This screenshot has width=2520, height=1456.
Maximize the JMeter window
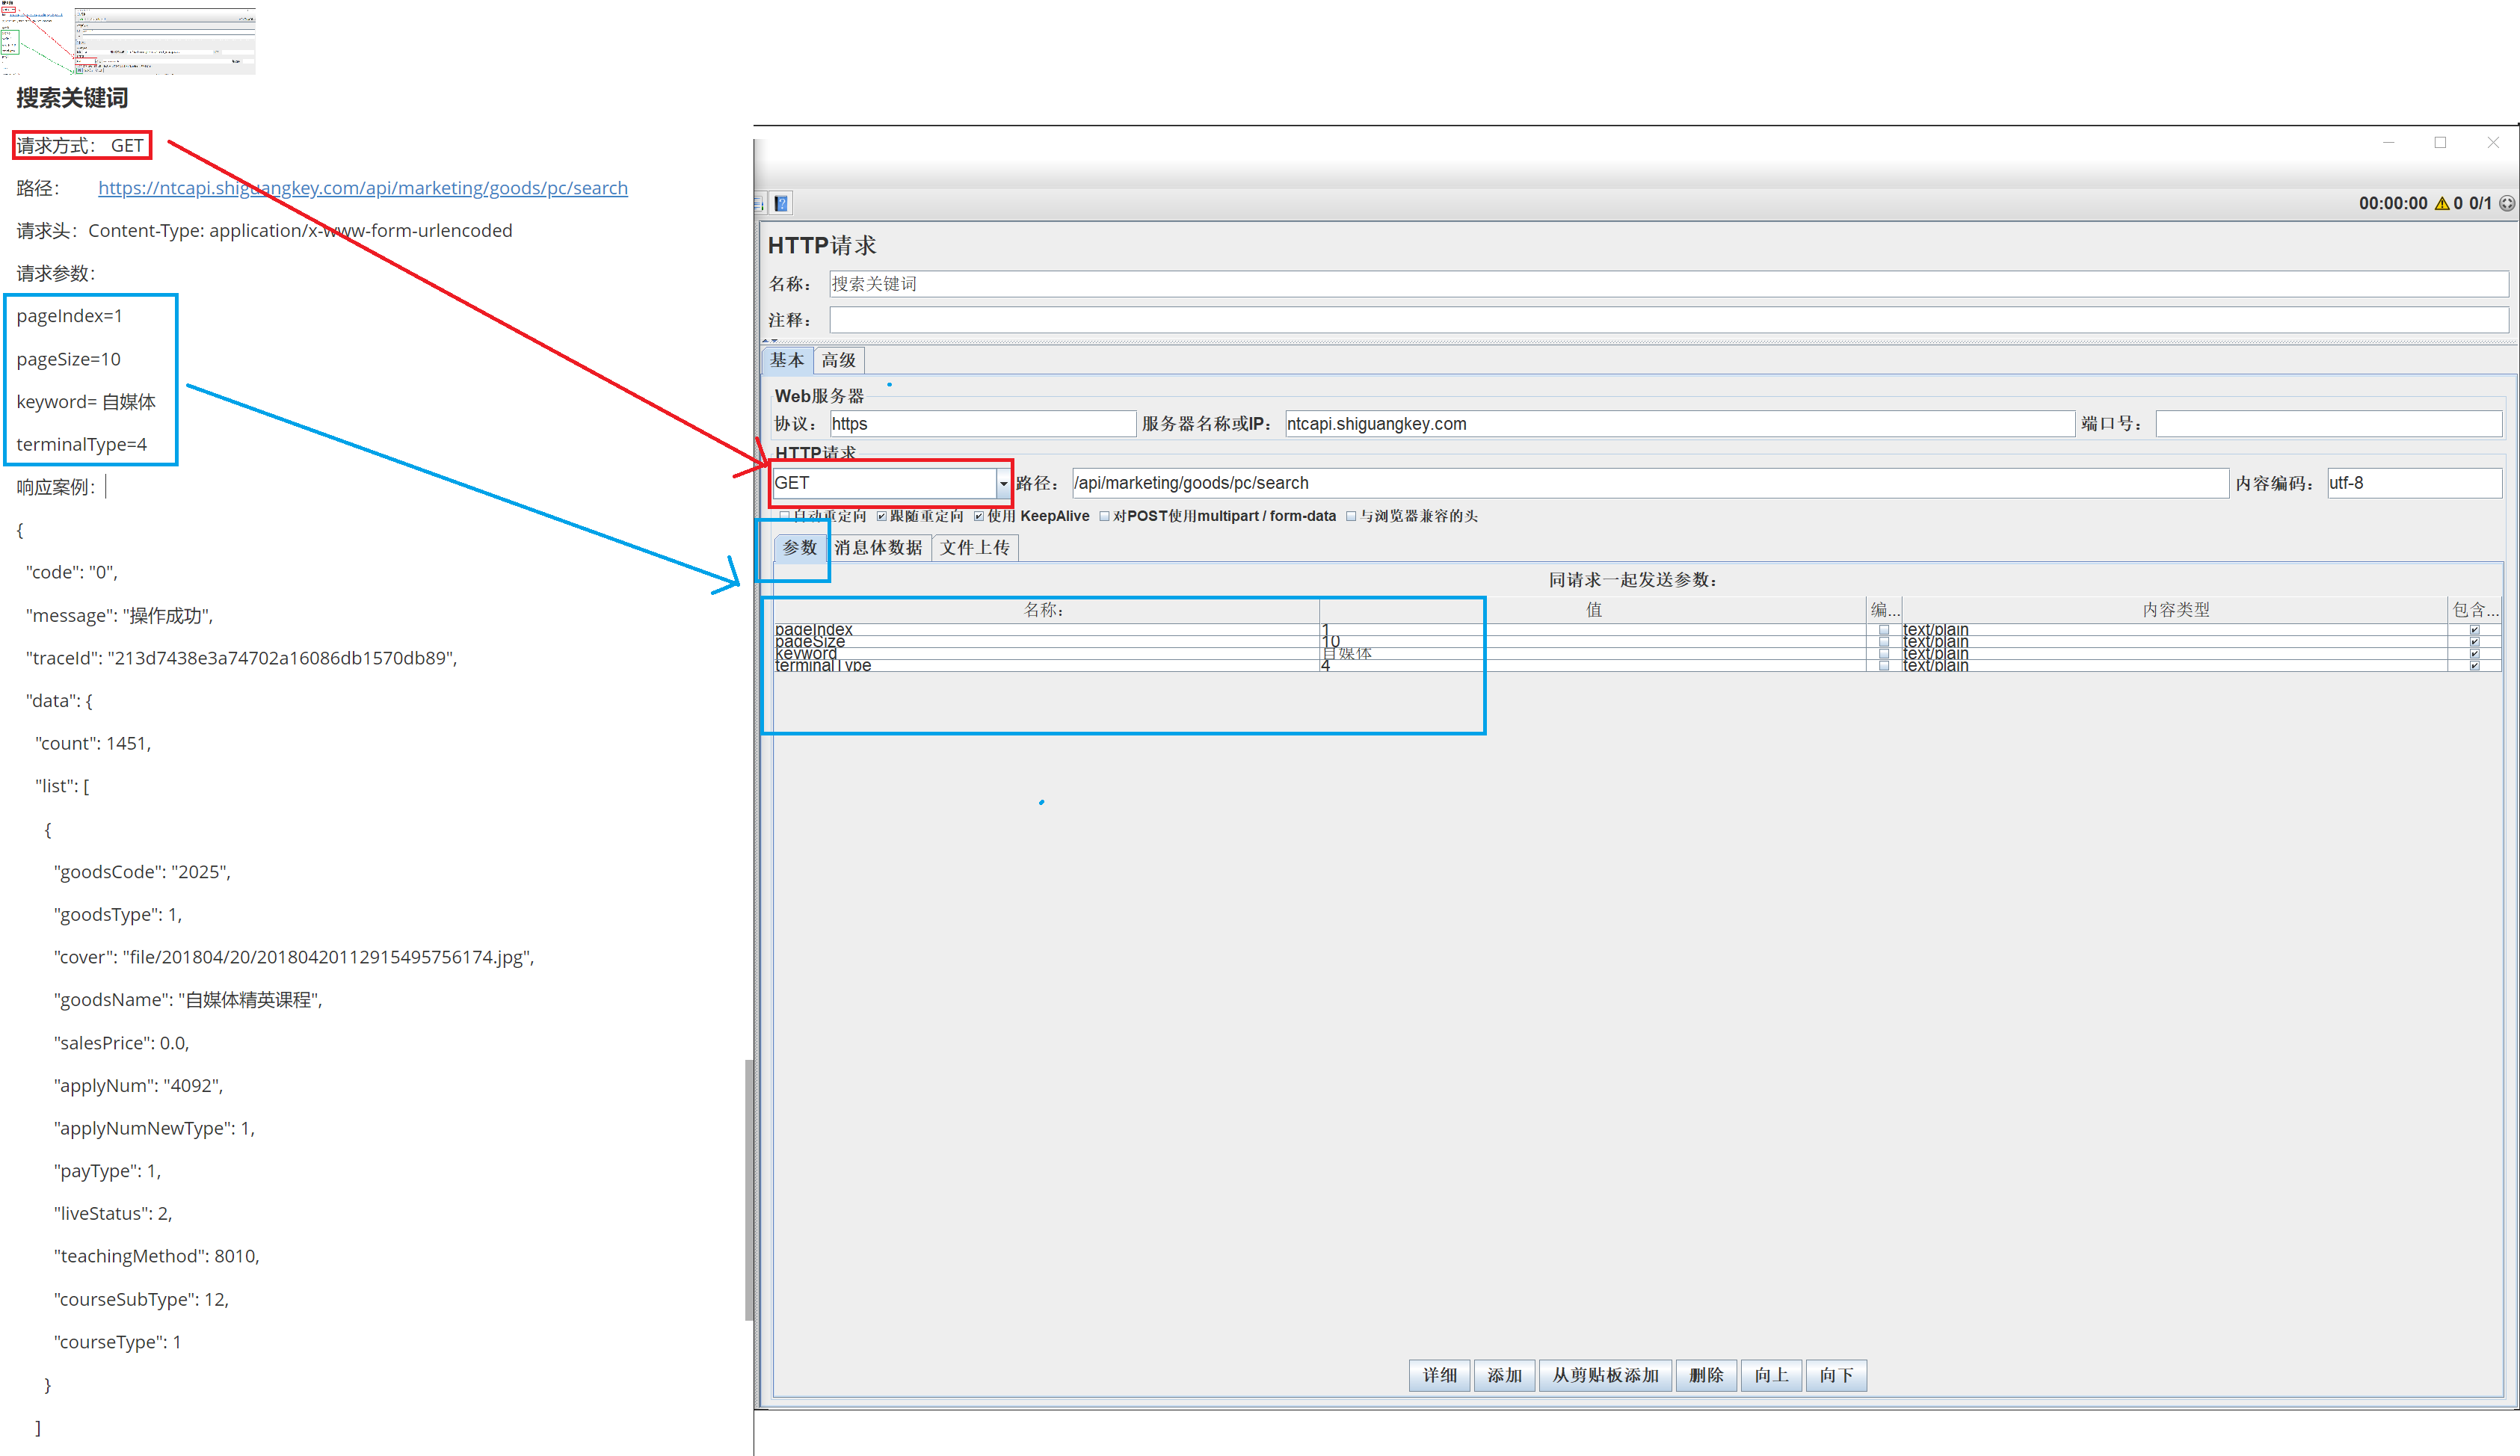point(2440,143)
